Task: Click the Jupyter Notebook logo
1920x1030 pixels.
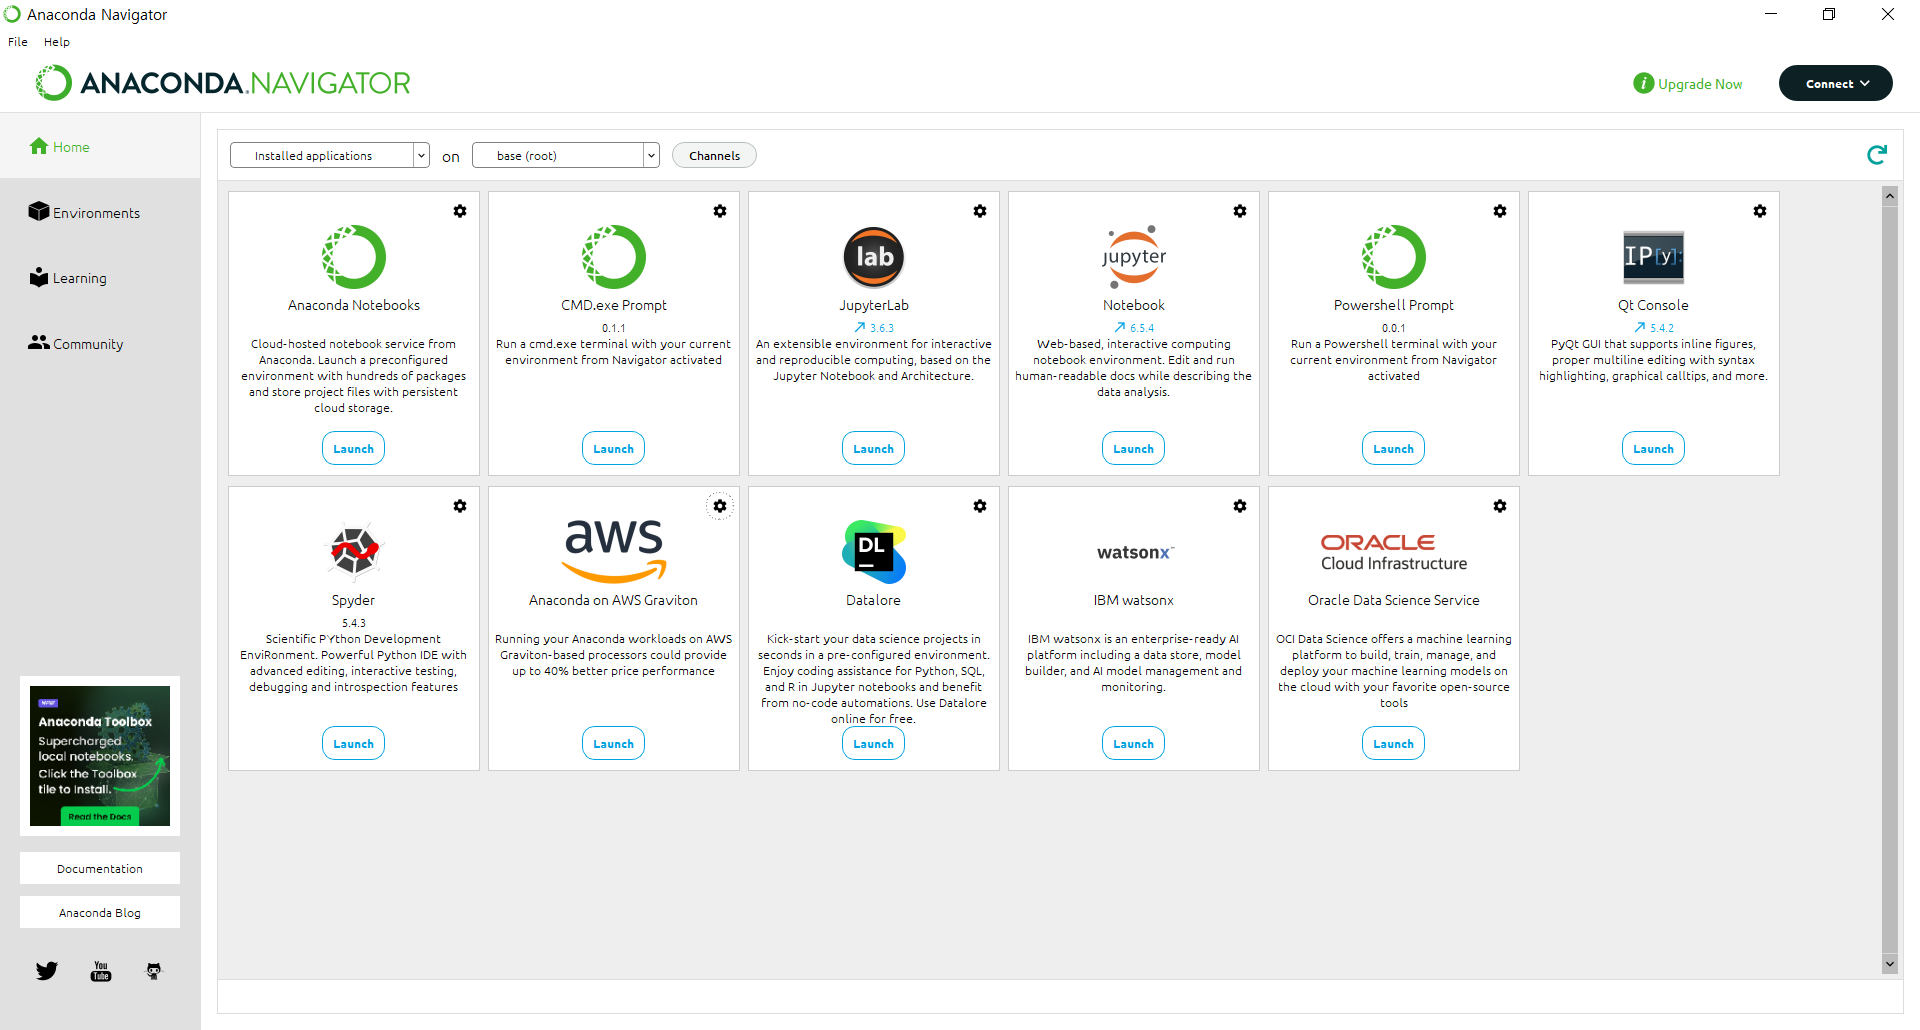Action: point(1134,257)
